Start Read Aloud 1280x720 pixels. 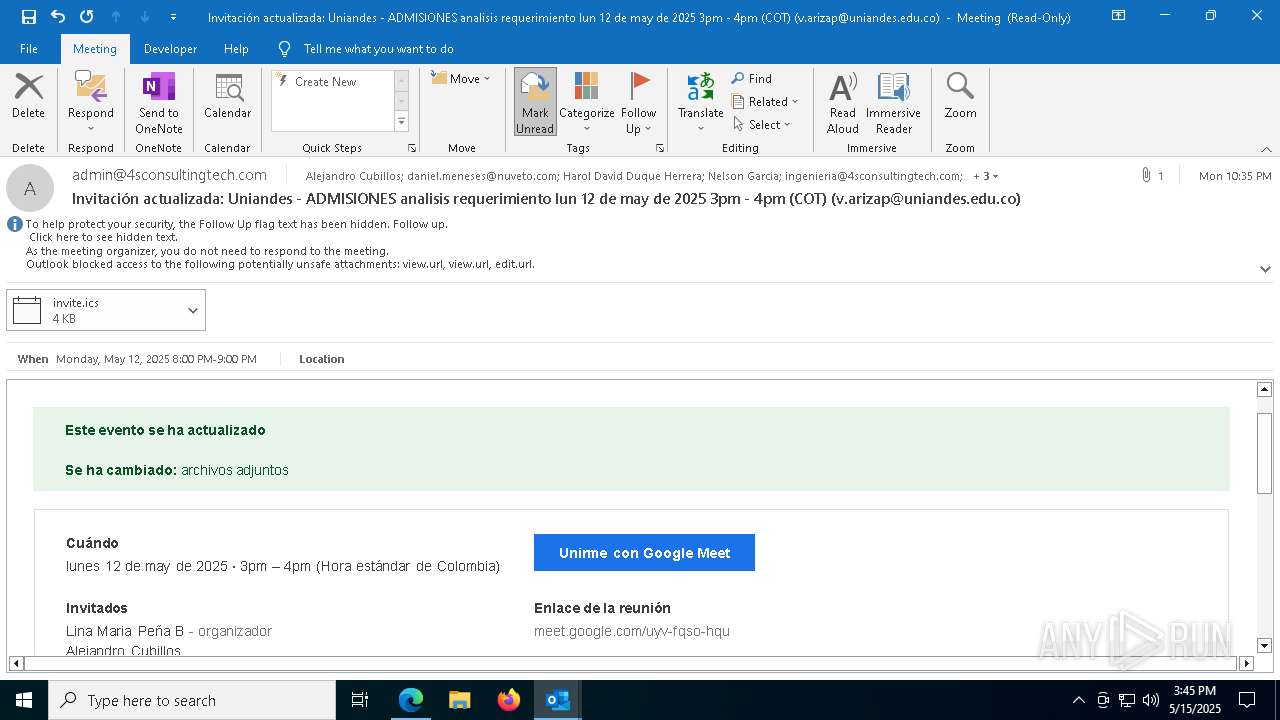tap(843, 102)
